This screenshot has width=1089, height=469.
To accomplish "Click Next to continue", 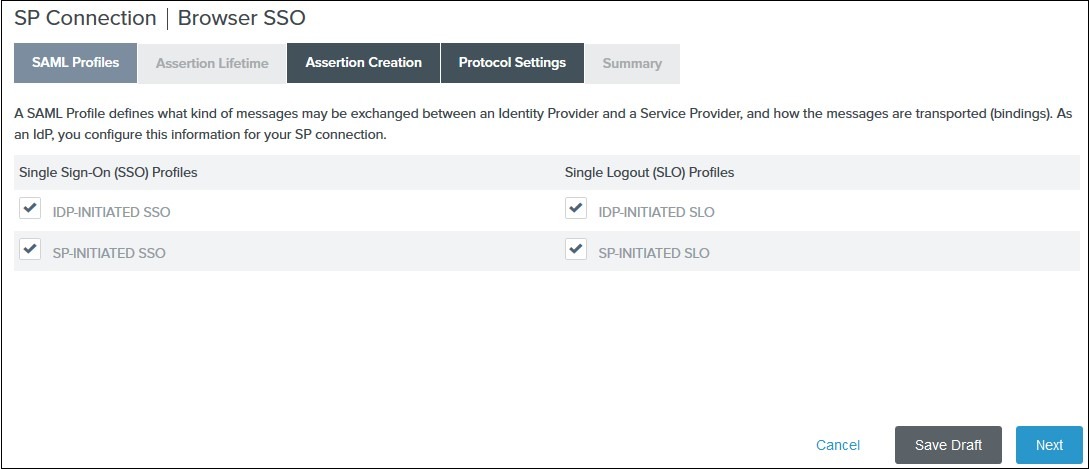I will click(1049, 445).
